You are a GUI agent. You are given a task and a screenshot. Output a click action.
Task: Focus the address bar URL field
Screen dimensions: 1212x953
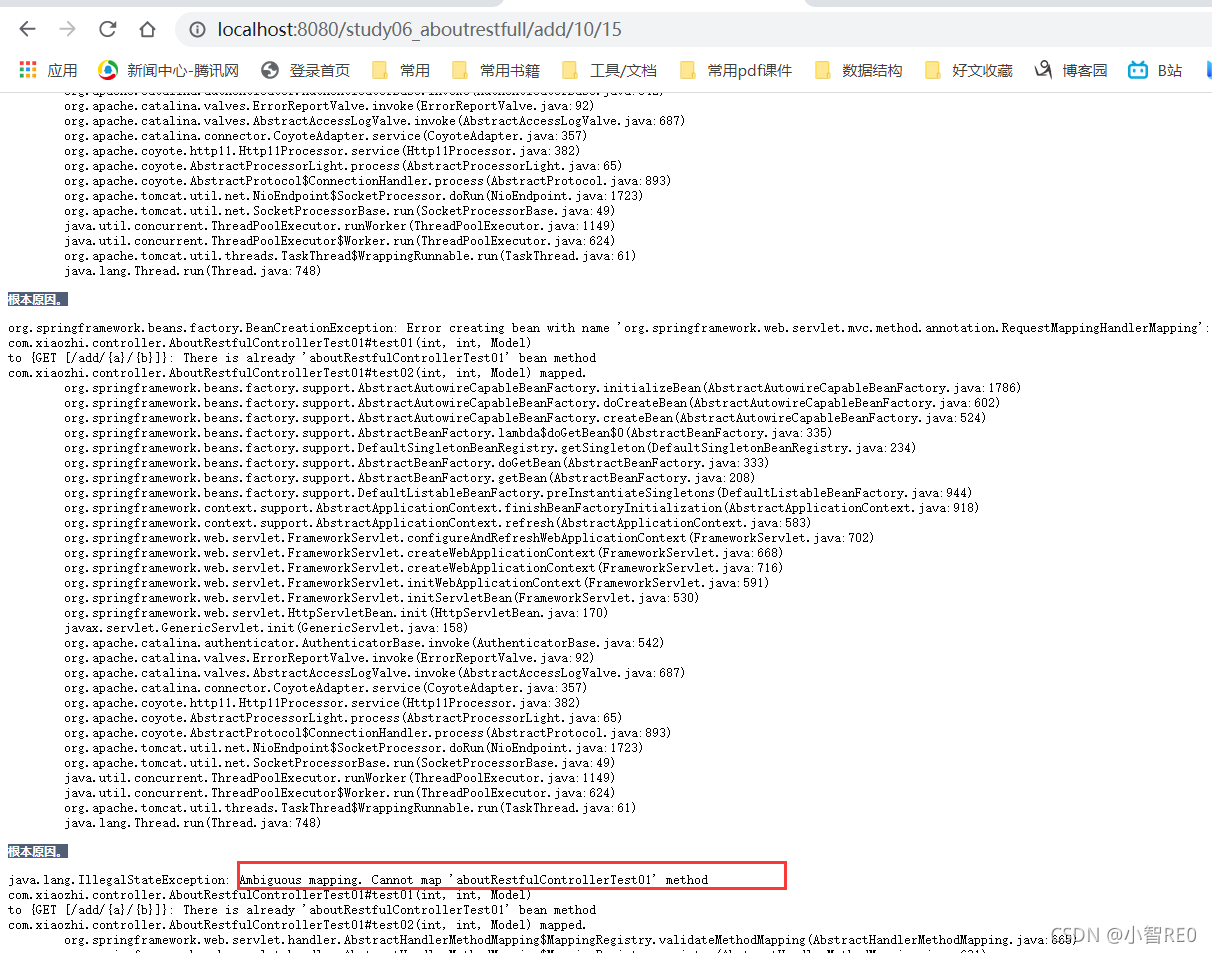(695, 30)
